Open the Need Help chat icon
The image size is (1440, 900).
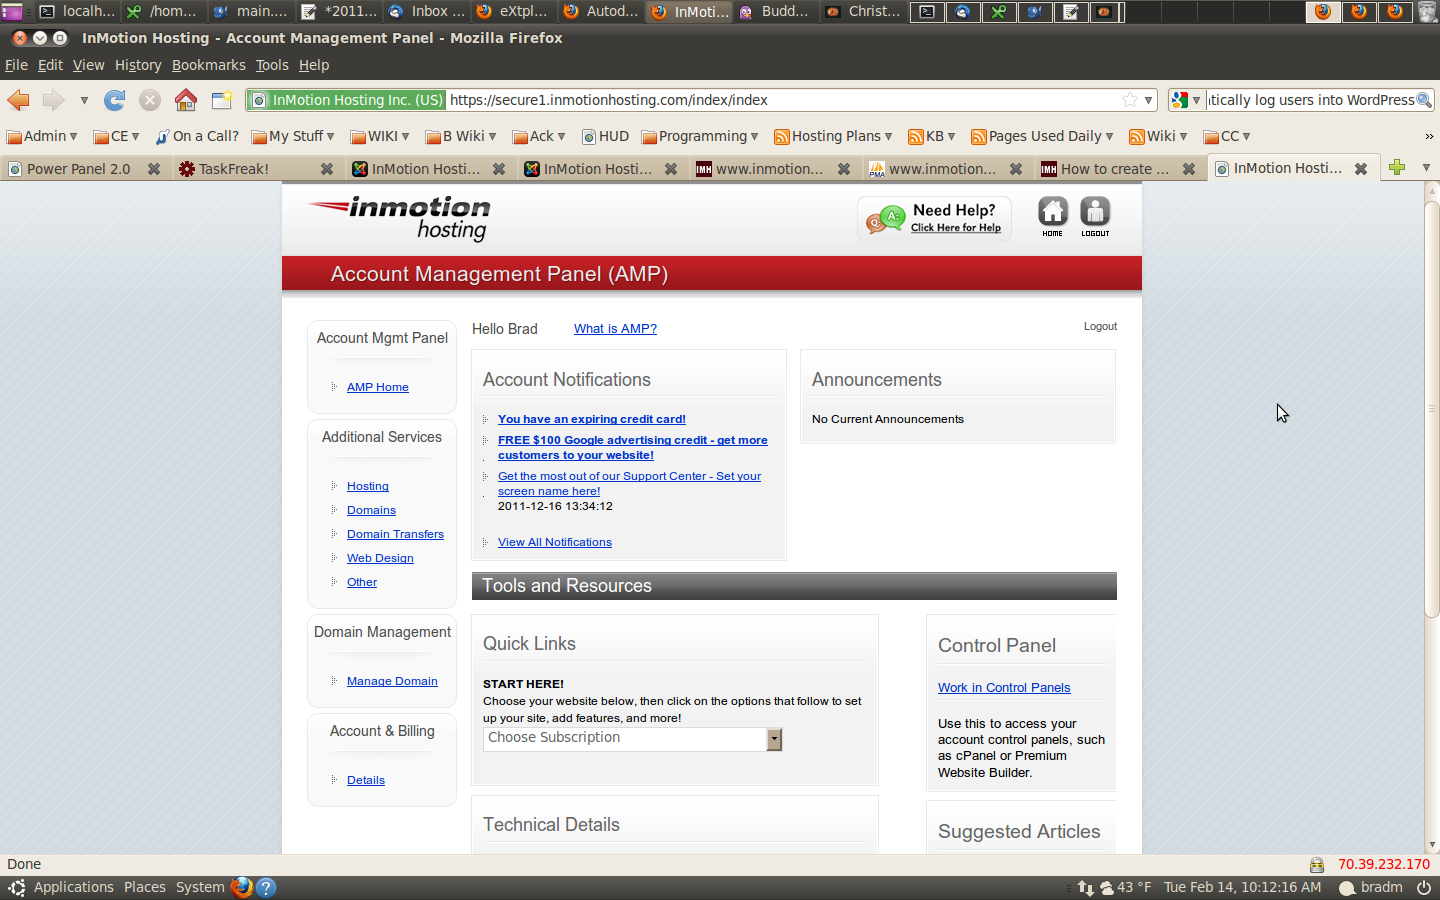click(x=884, y=219)
